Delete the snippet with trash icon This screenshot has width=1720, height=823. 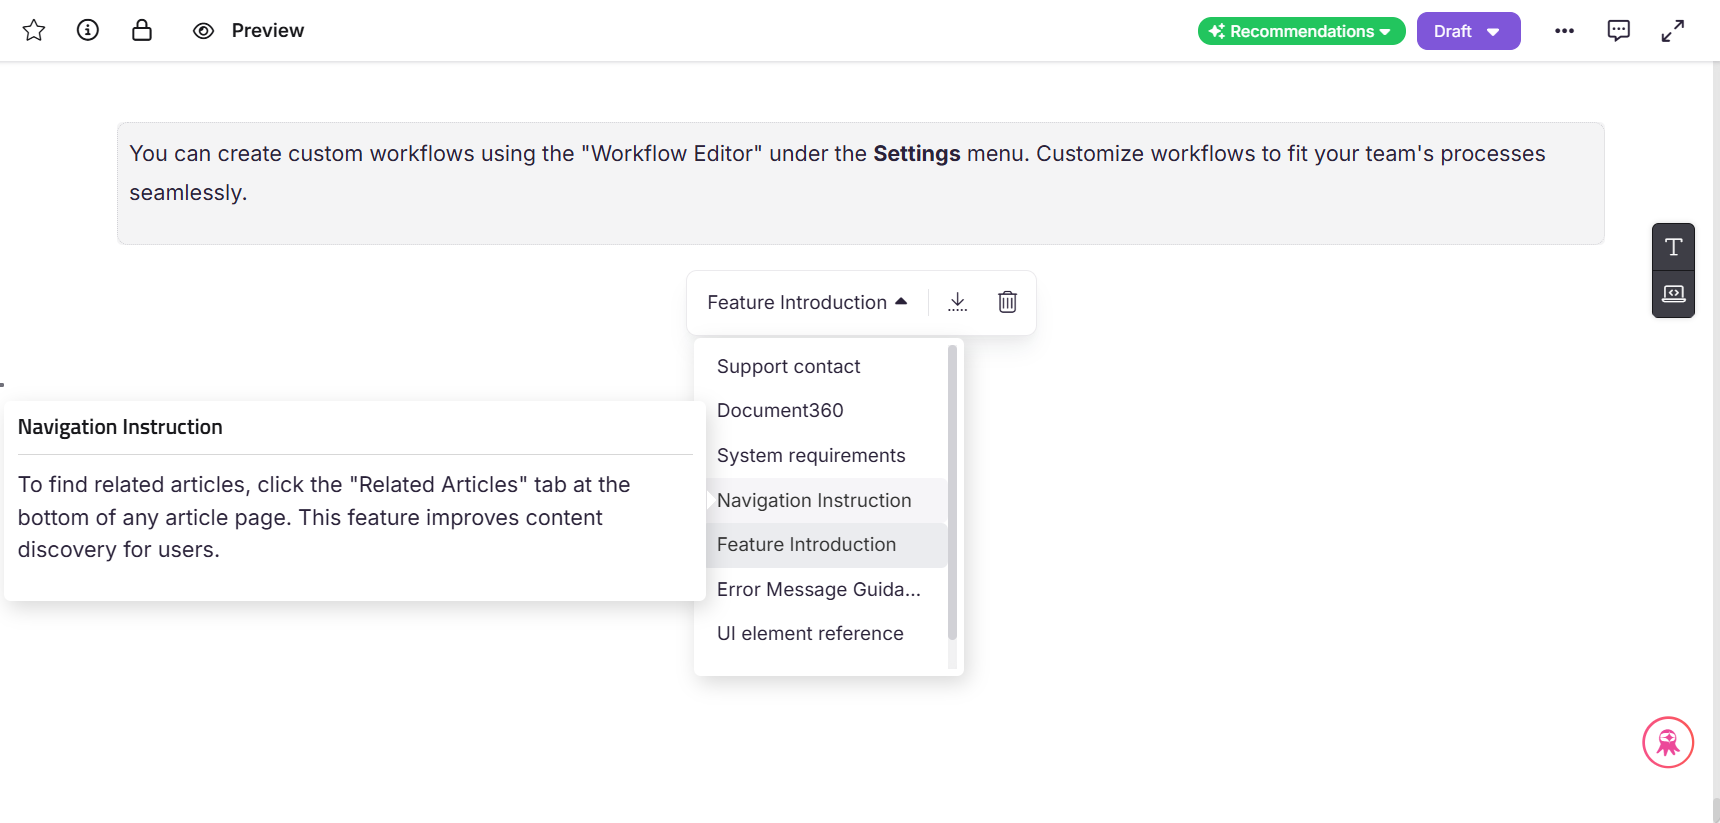click(1007, 302)
